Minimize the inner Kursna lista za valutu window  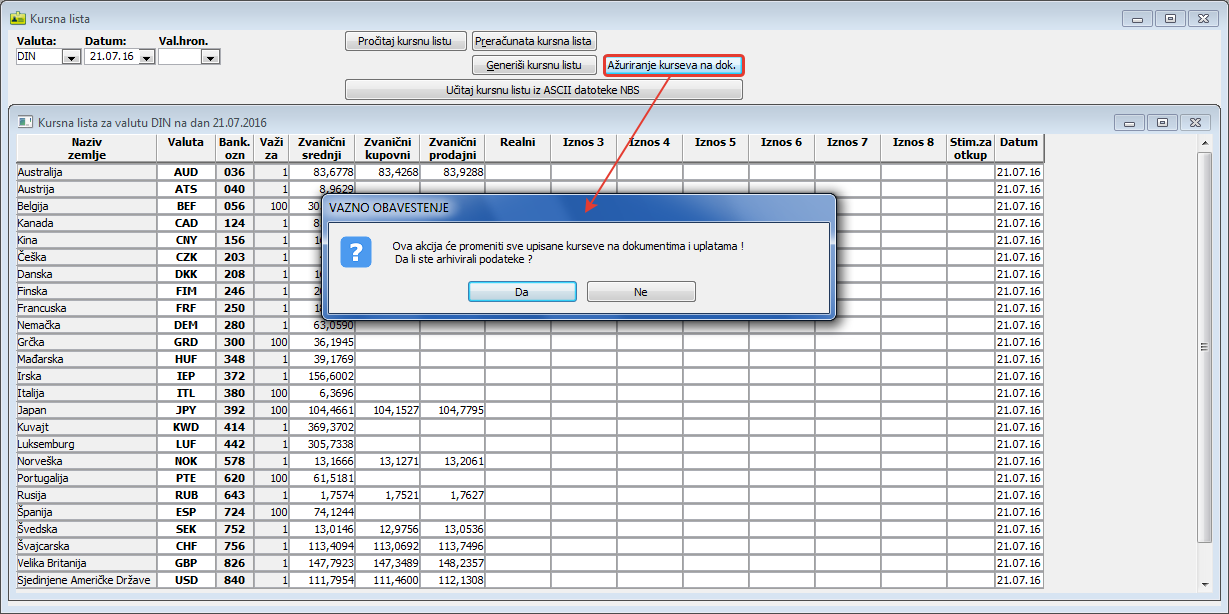(1129, 123)
